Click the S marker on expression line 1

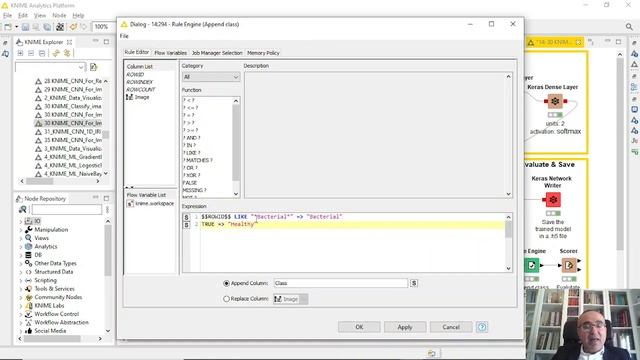pyautogui.click(x=186, y=217)
